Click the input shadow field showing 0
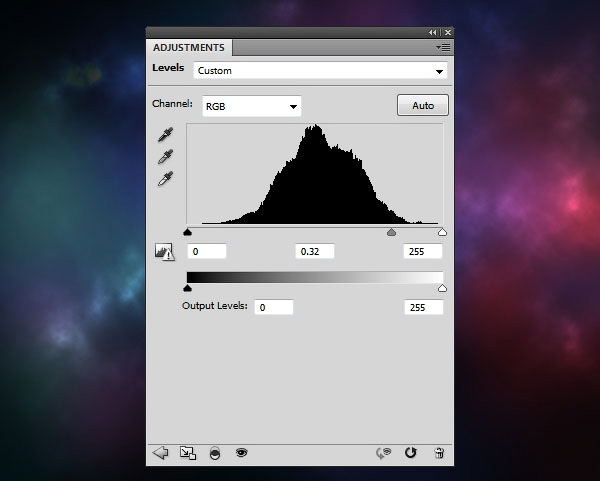Image resolution: width=600 pixels, height=481 pixels. 207,251
